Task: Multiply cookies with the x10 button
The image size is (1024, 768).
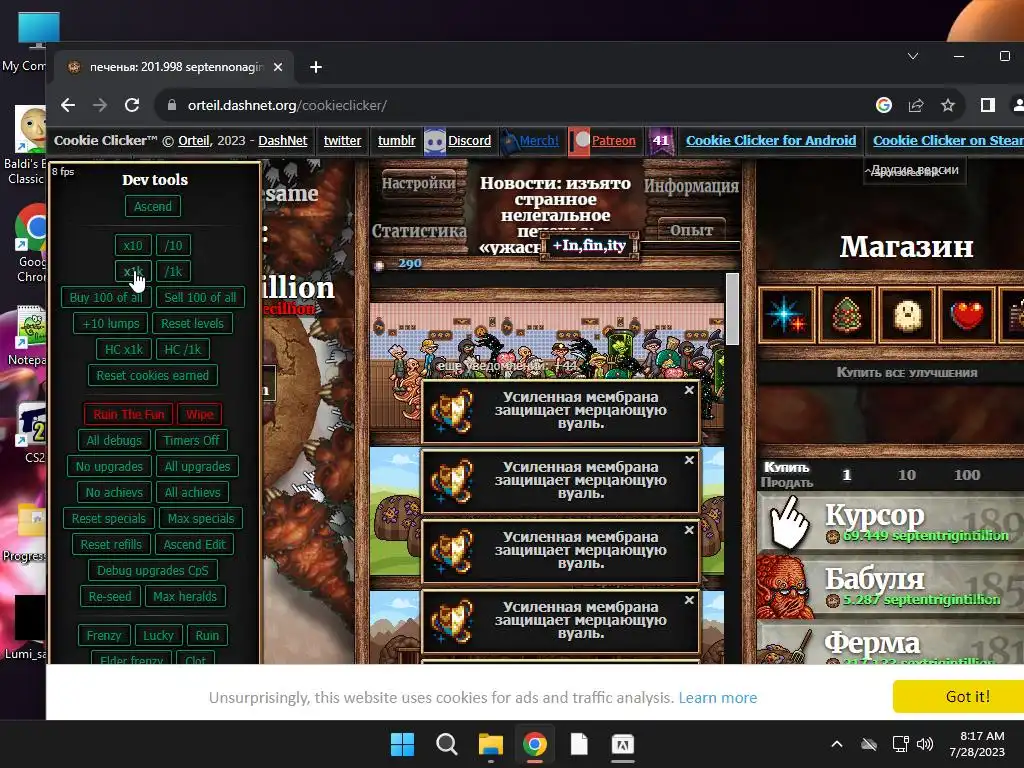Action: pos(133,246)
